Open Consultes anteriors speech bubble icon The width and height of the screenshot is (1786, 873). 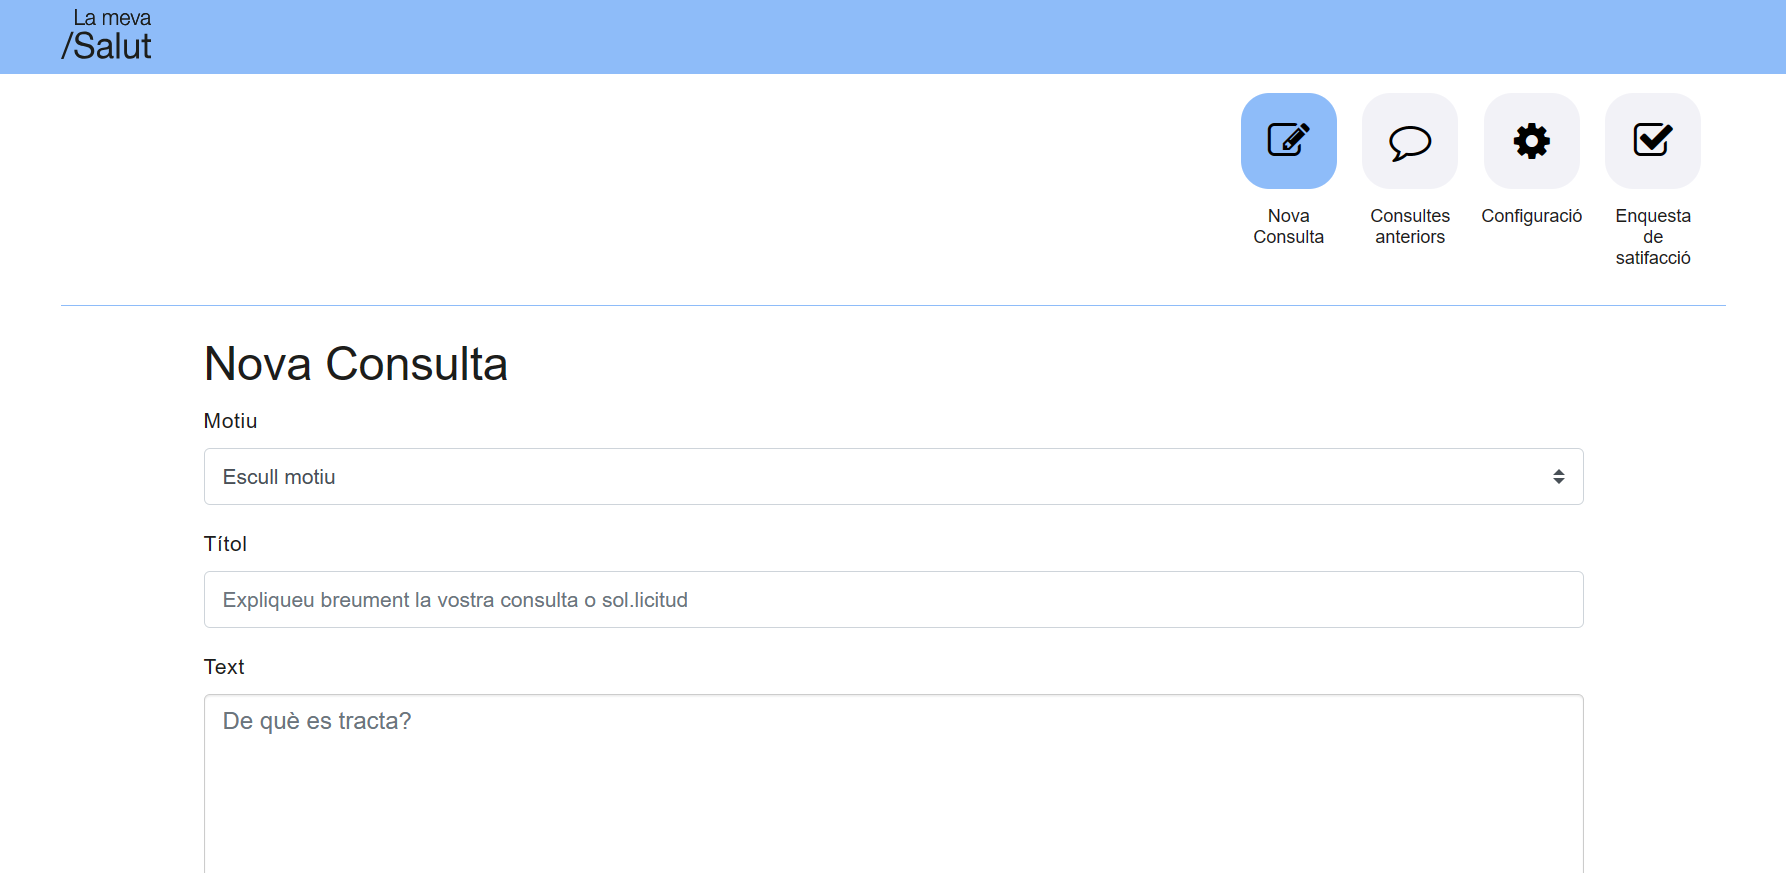click(1410, 140)
